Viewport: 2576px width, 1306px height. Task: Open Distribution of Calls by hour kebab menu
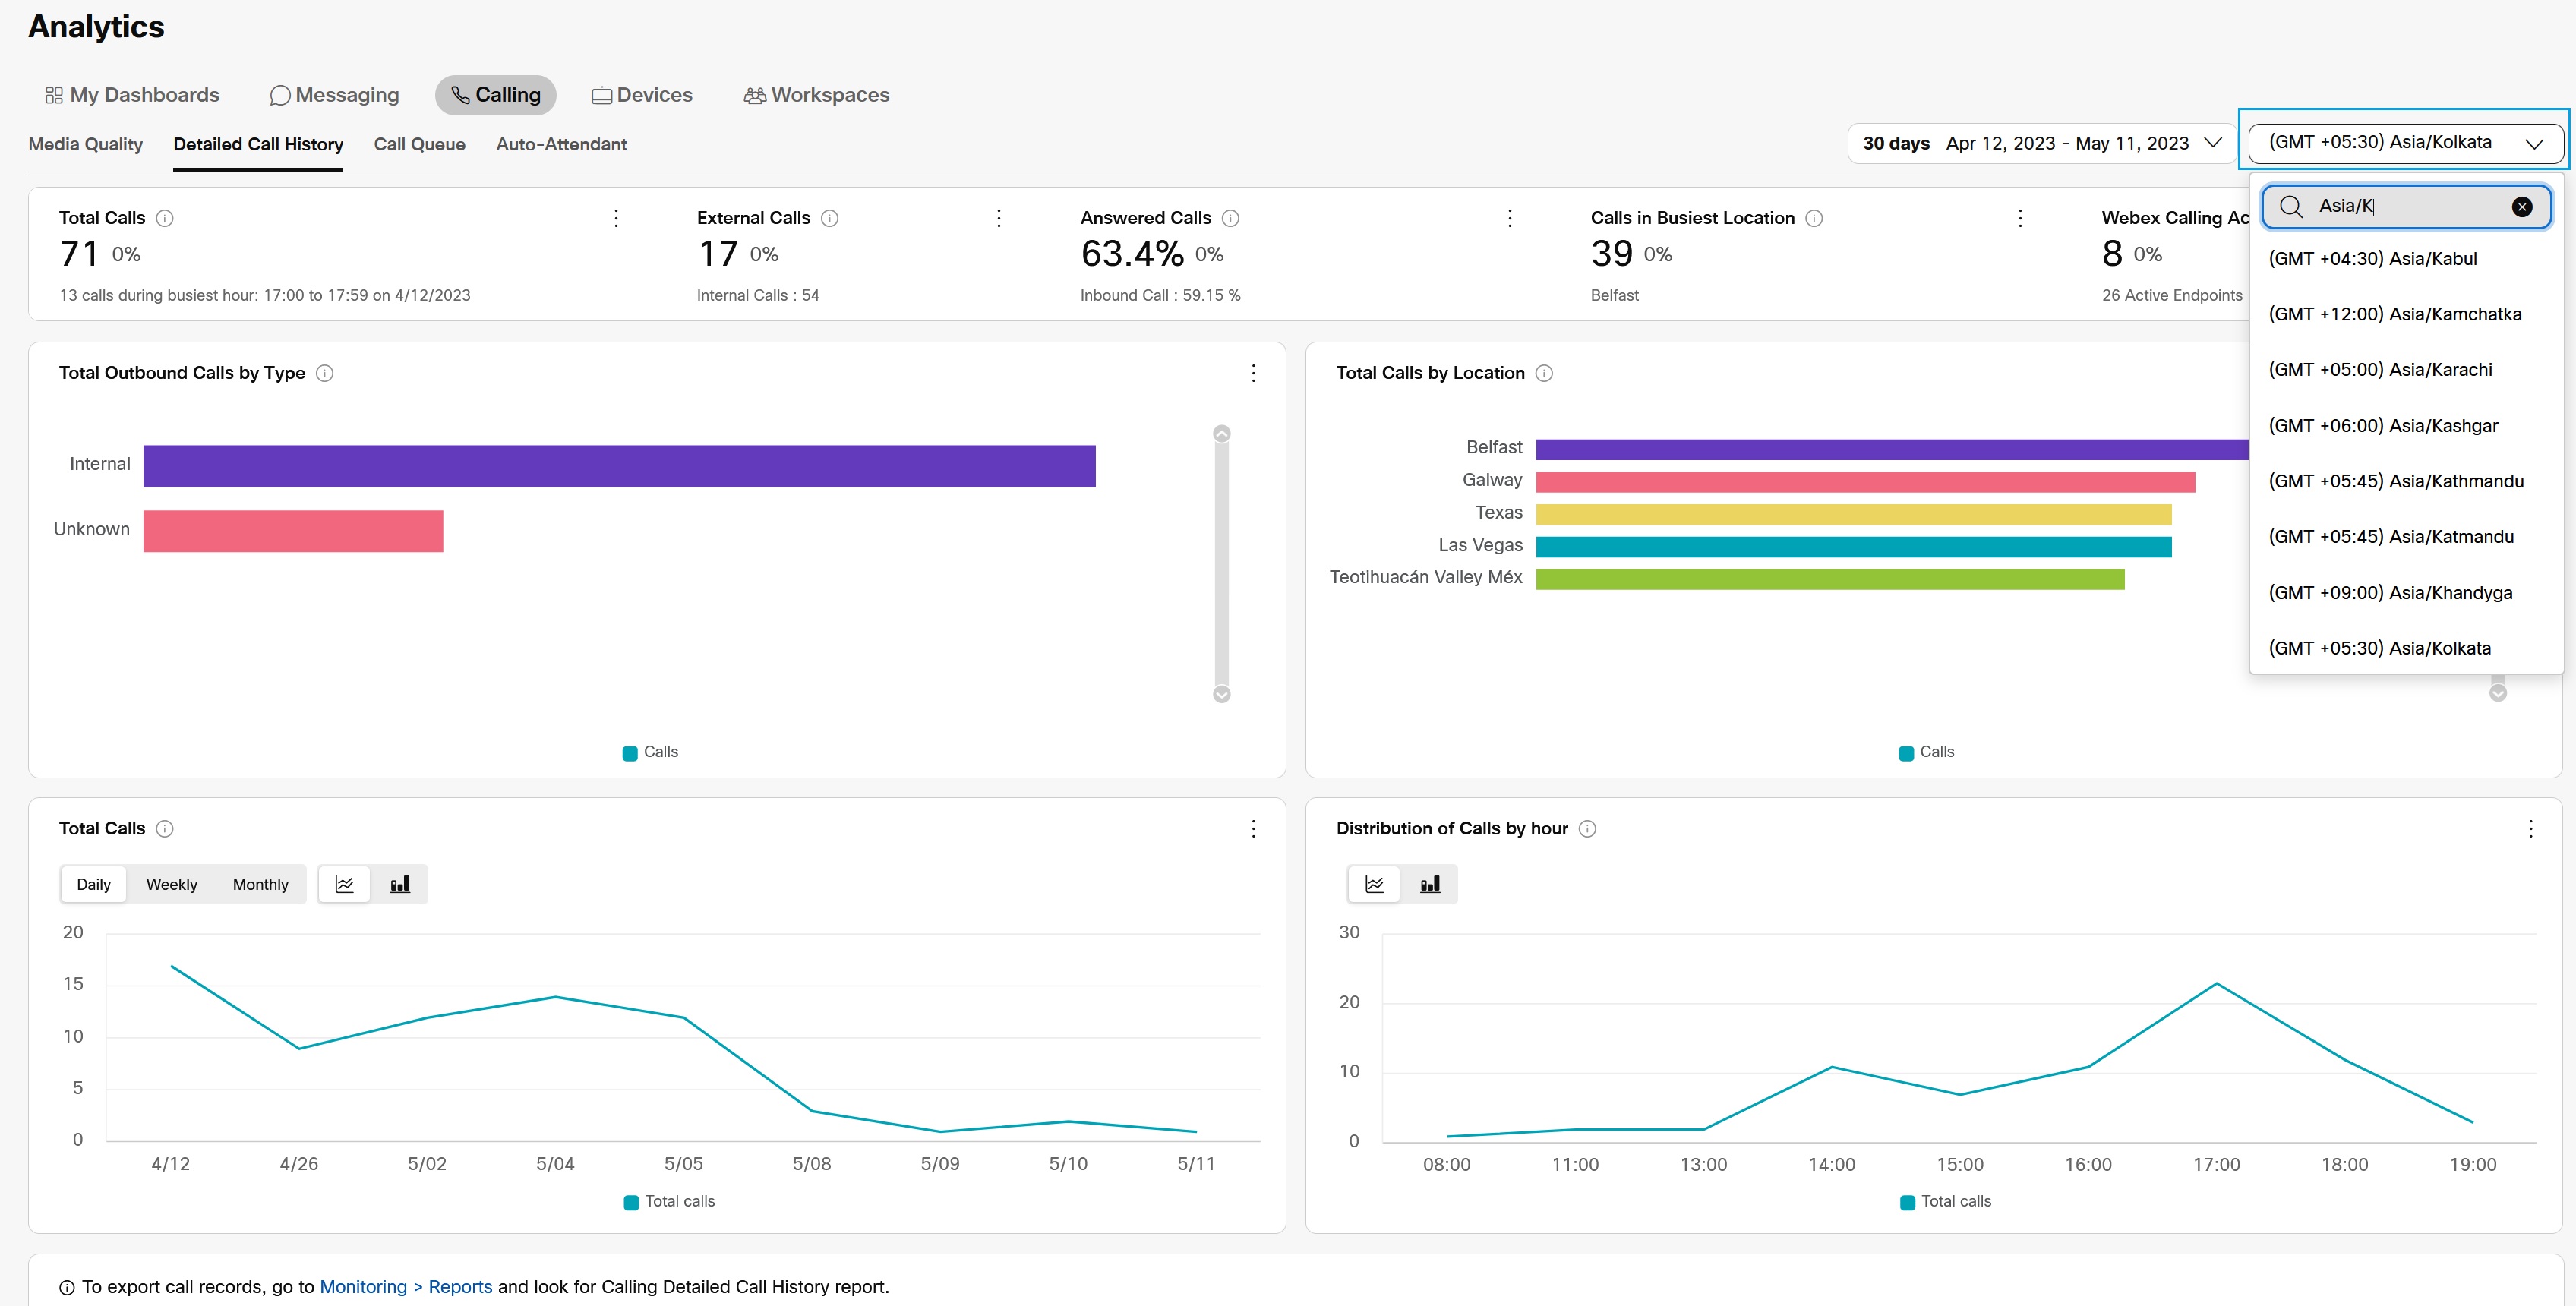2530,828
